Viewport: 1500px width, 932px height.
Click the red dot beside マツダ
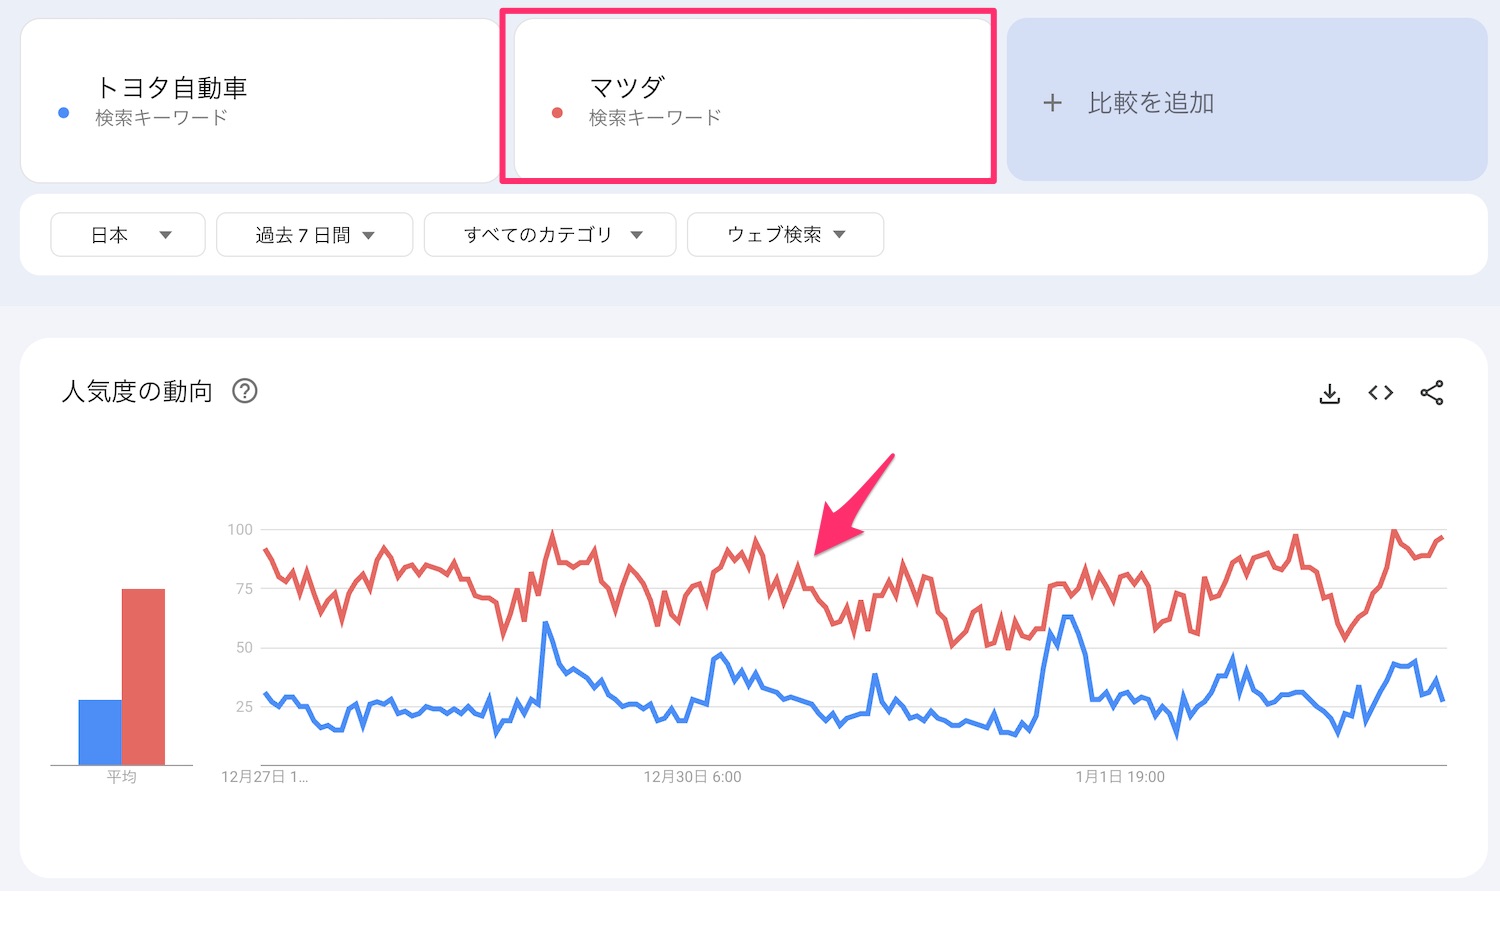(557, 113)
